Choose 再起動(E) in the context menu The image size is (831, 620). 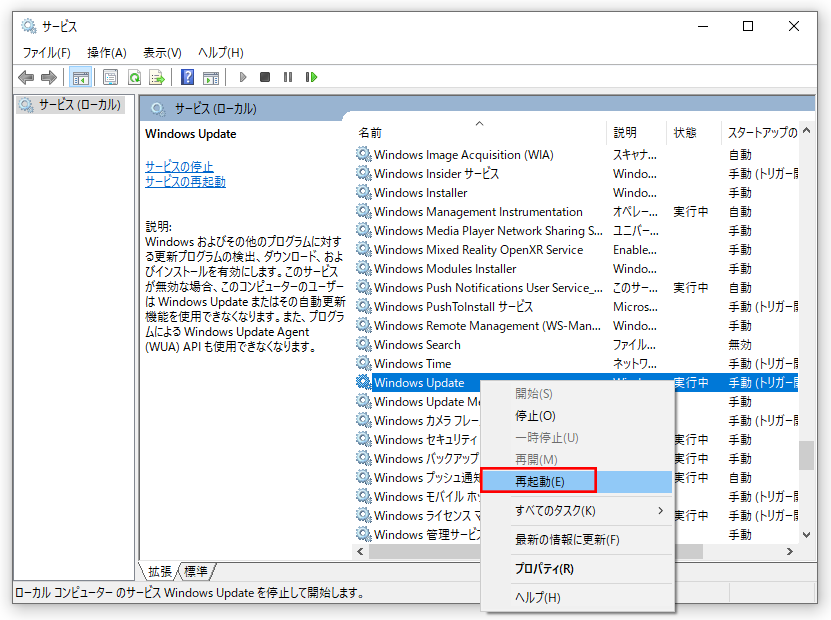pyautogui.click(x=577, y=481)
